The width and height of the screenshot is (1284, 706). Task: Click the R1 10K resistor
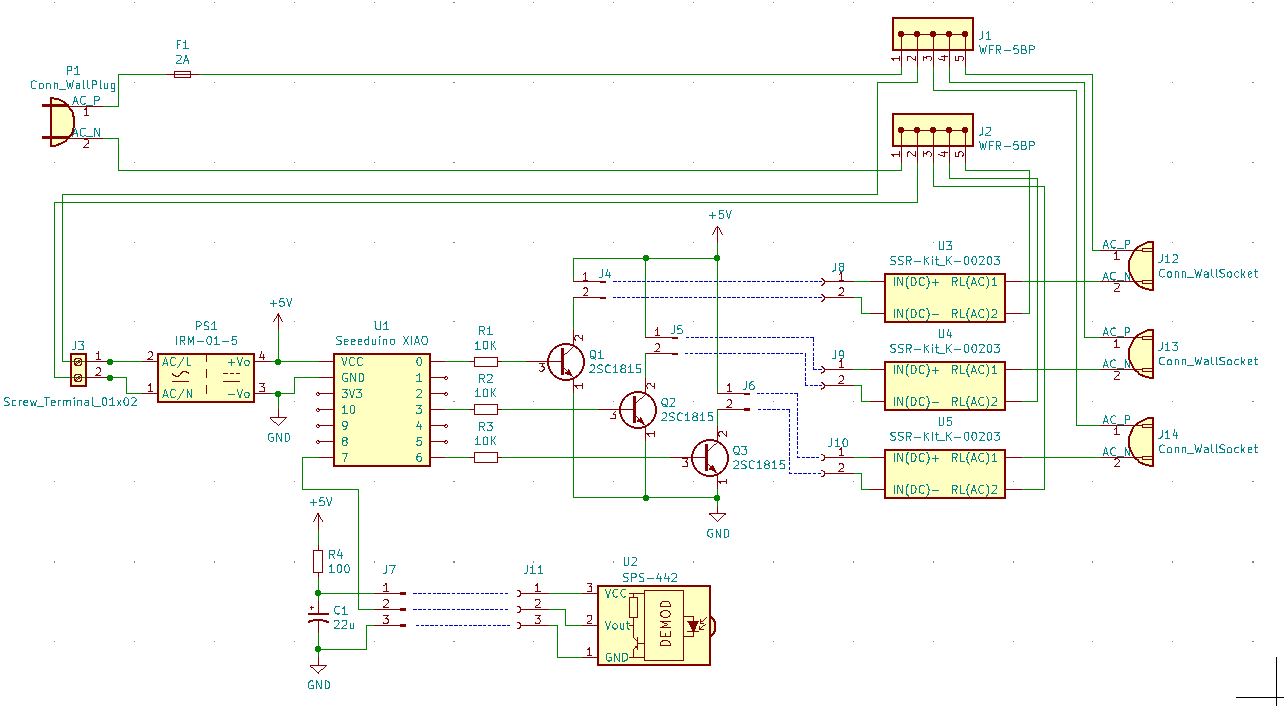[485, 361]
